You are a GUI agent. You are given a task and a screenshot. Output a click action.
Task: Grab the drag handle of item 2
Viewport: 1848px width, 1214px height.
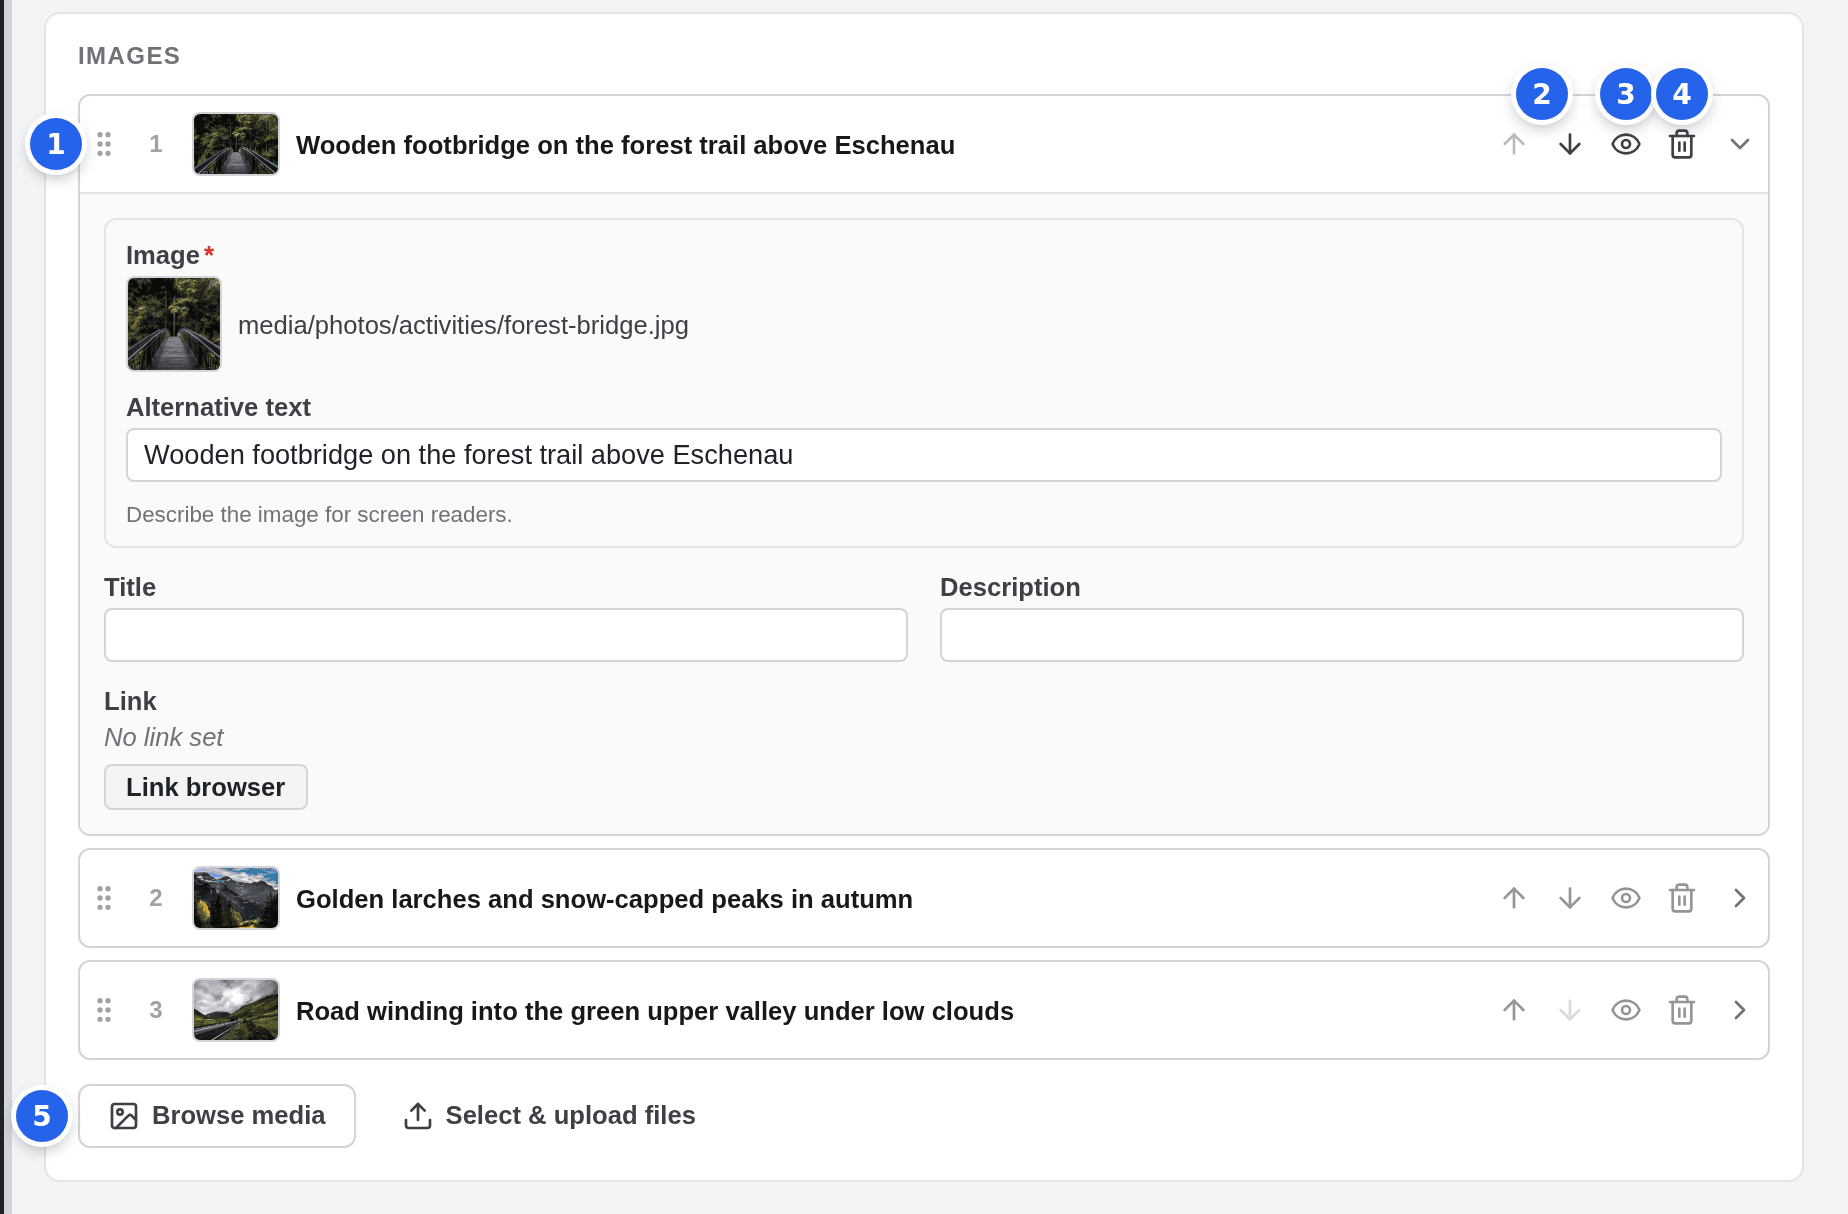click(104, 899)
